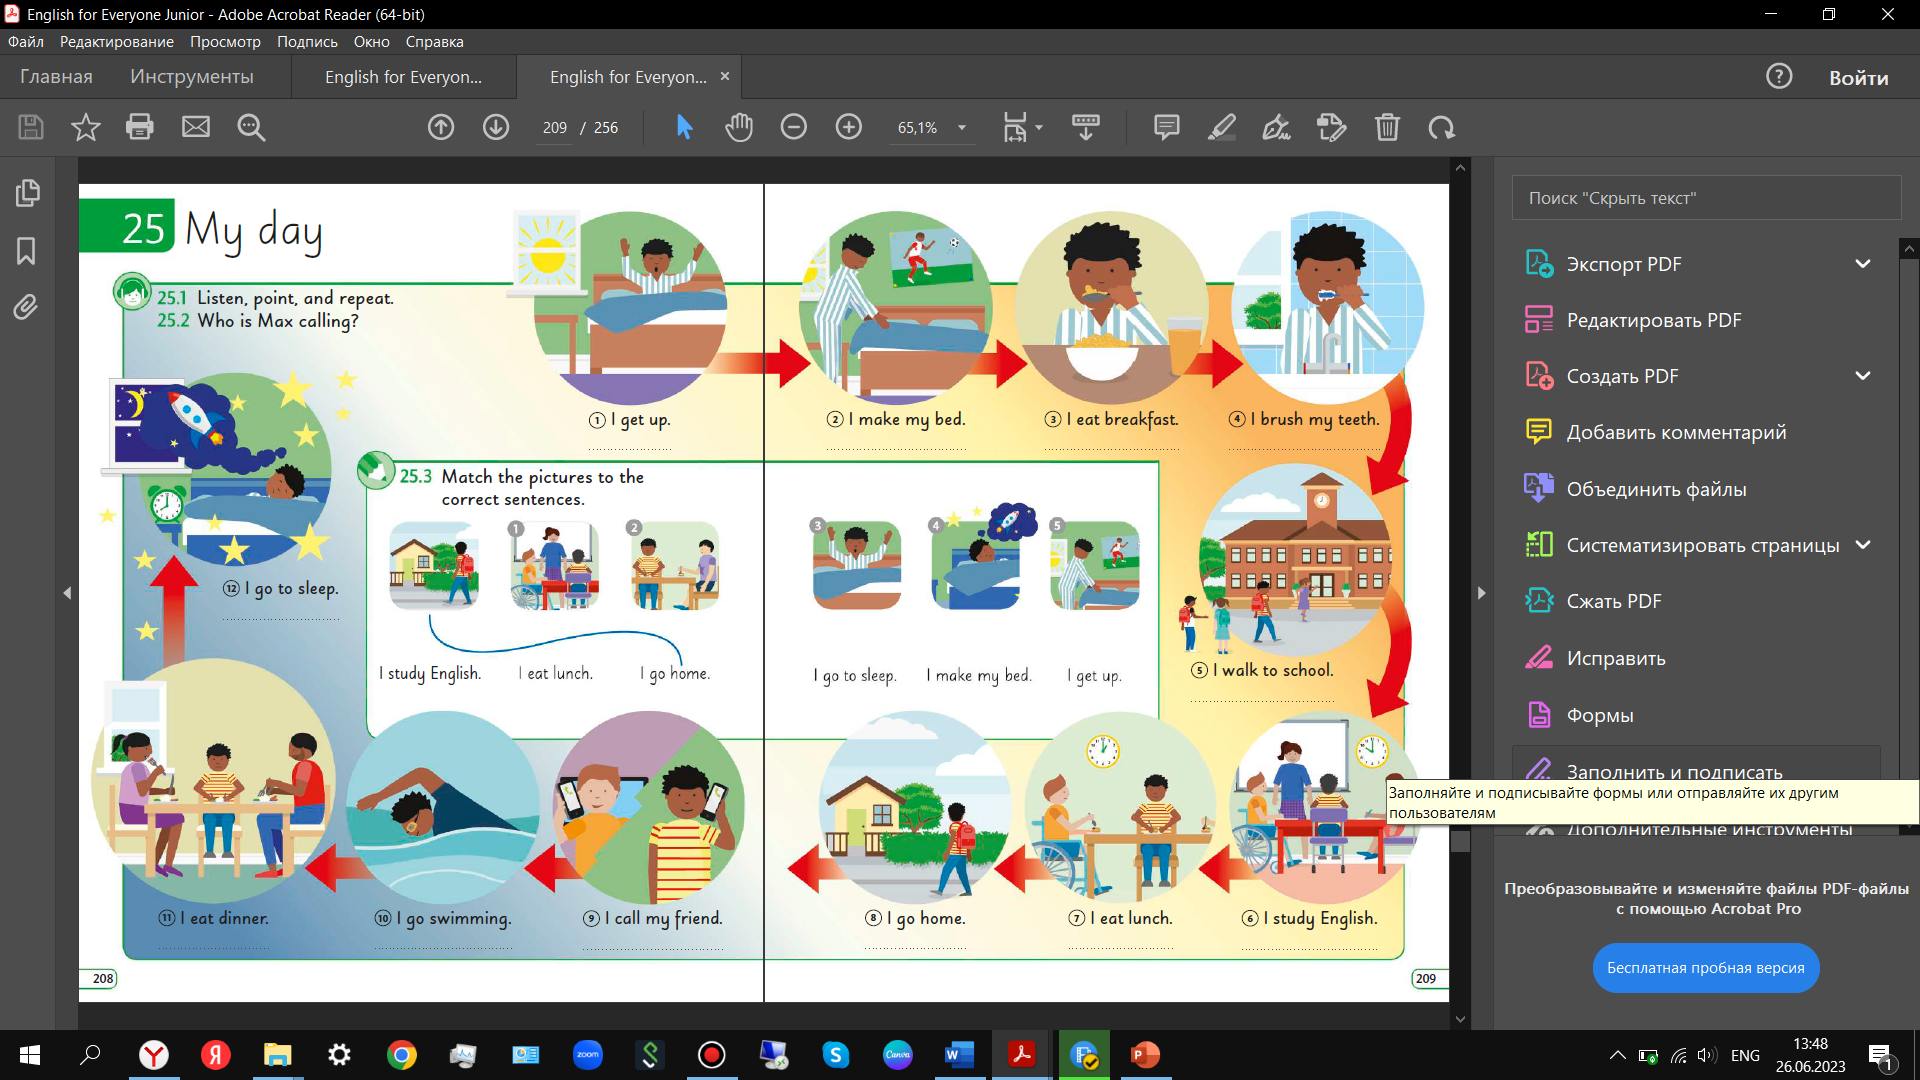Image resolution: width=1920 pixels, height=1080 pixels.
Task: Open the attachments paperclip panel
Action: pyautogui.click(x=27, y=307)
